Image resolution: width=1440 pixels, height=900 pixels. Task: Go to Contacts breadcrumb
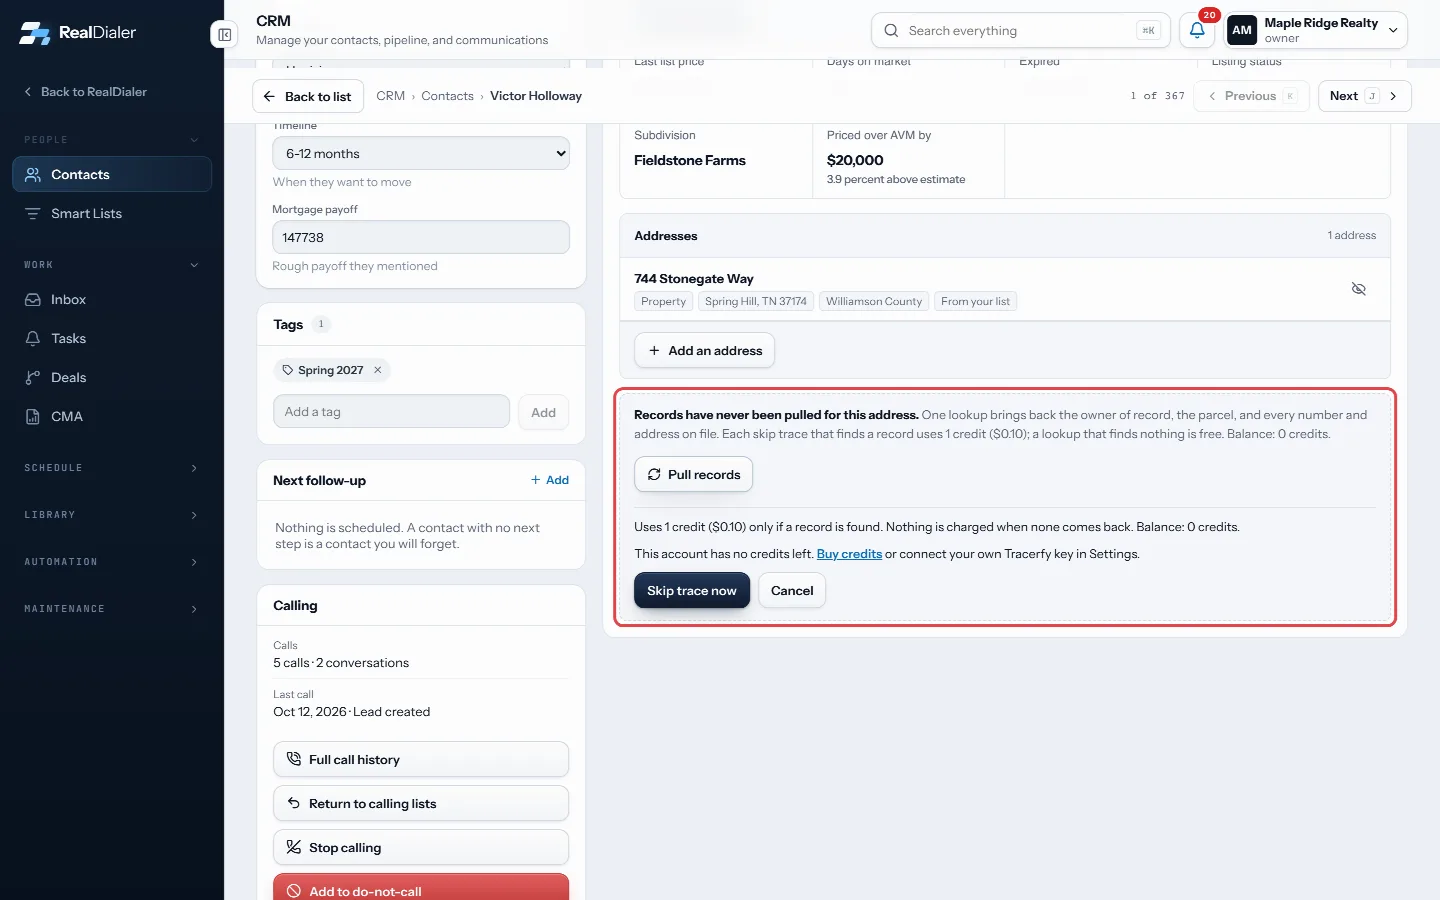coord(447,96)
